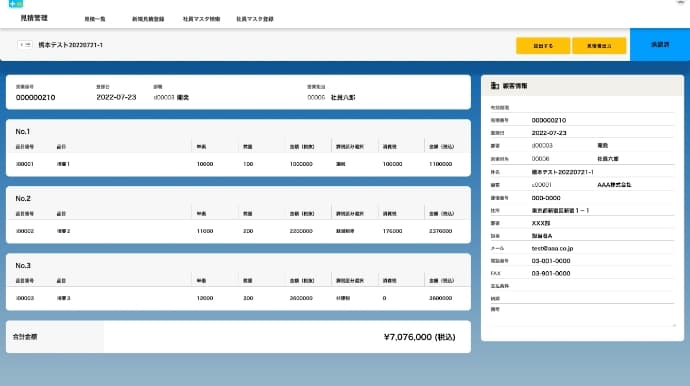This screenshot has width=690, height=386.
Task: Open the 見積一覧 menu item
Action: click(95, 19)
